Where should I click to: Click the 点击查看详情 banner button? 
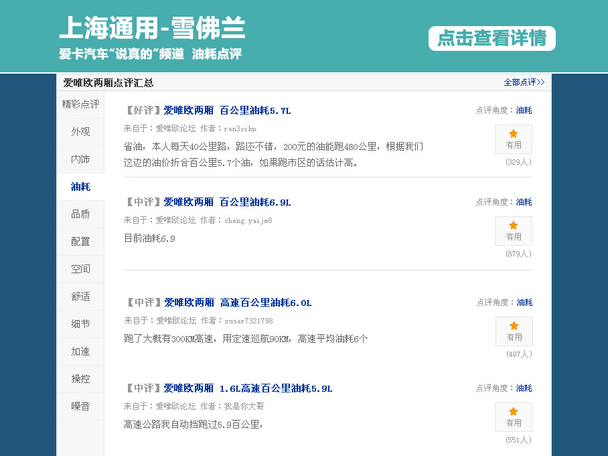[x=492, y=38]
